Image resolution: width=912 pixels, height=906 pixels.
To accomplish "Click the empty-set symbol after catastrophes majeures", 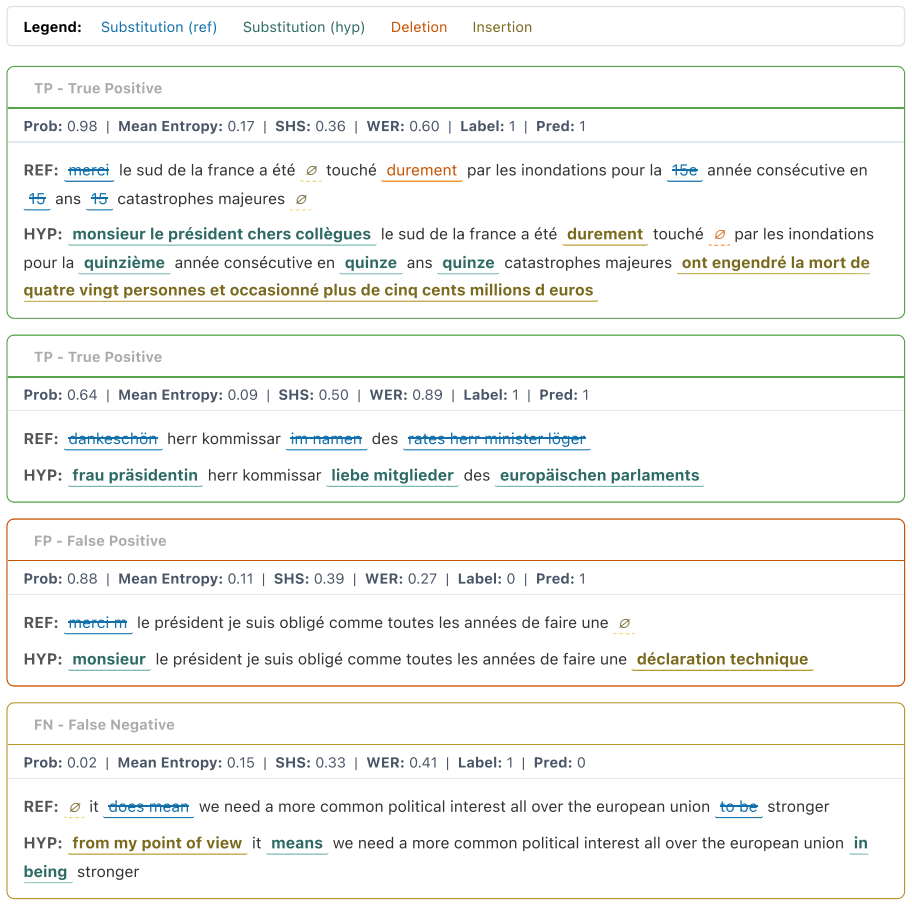I will 301,199.
